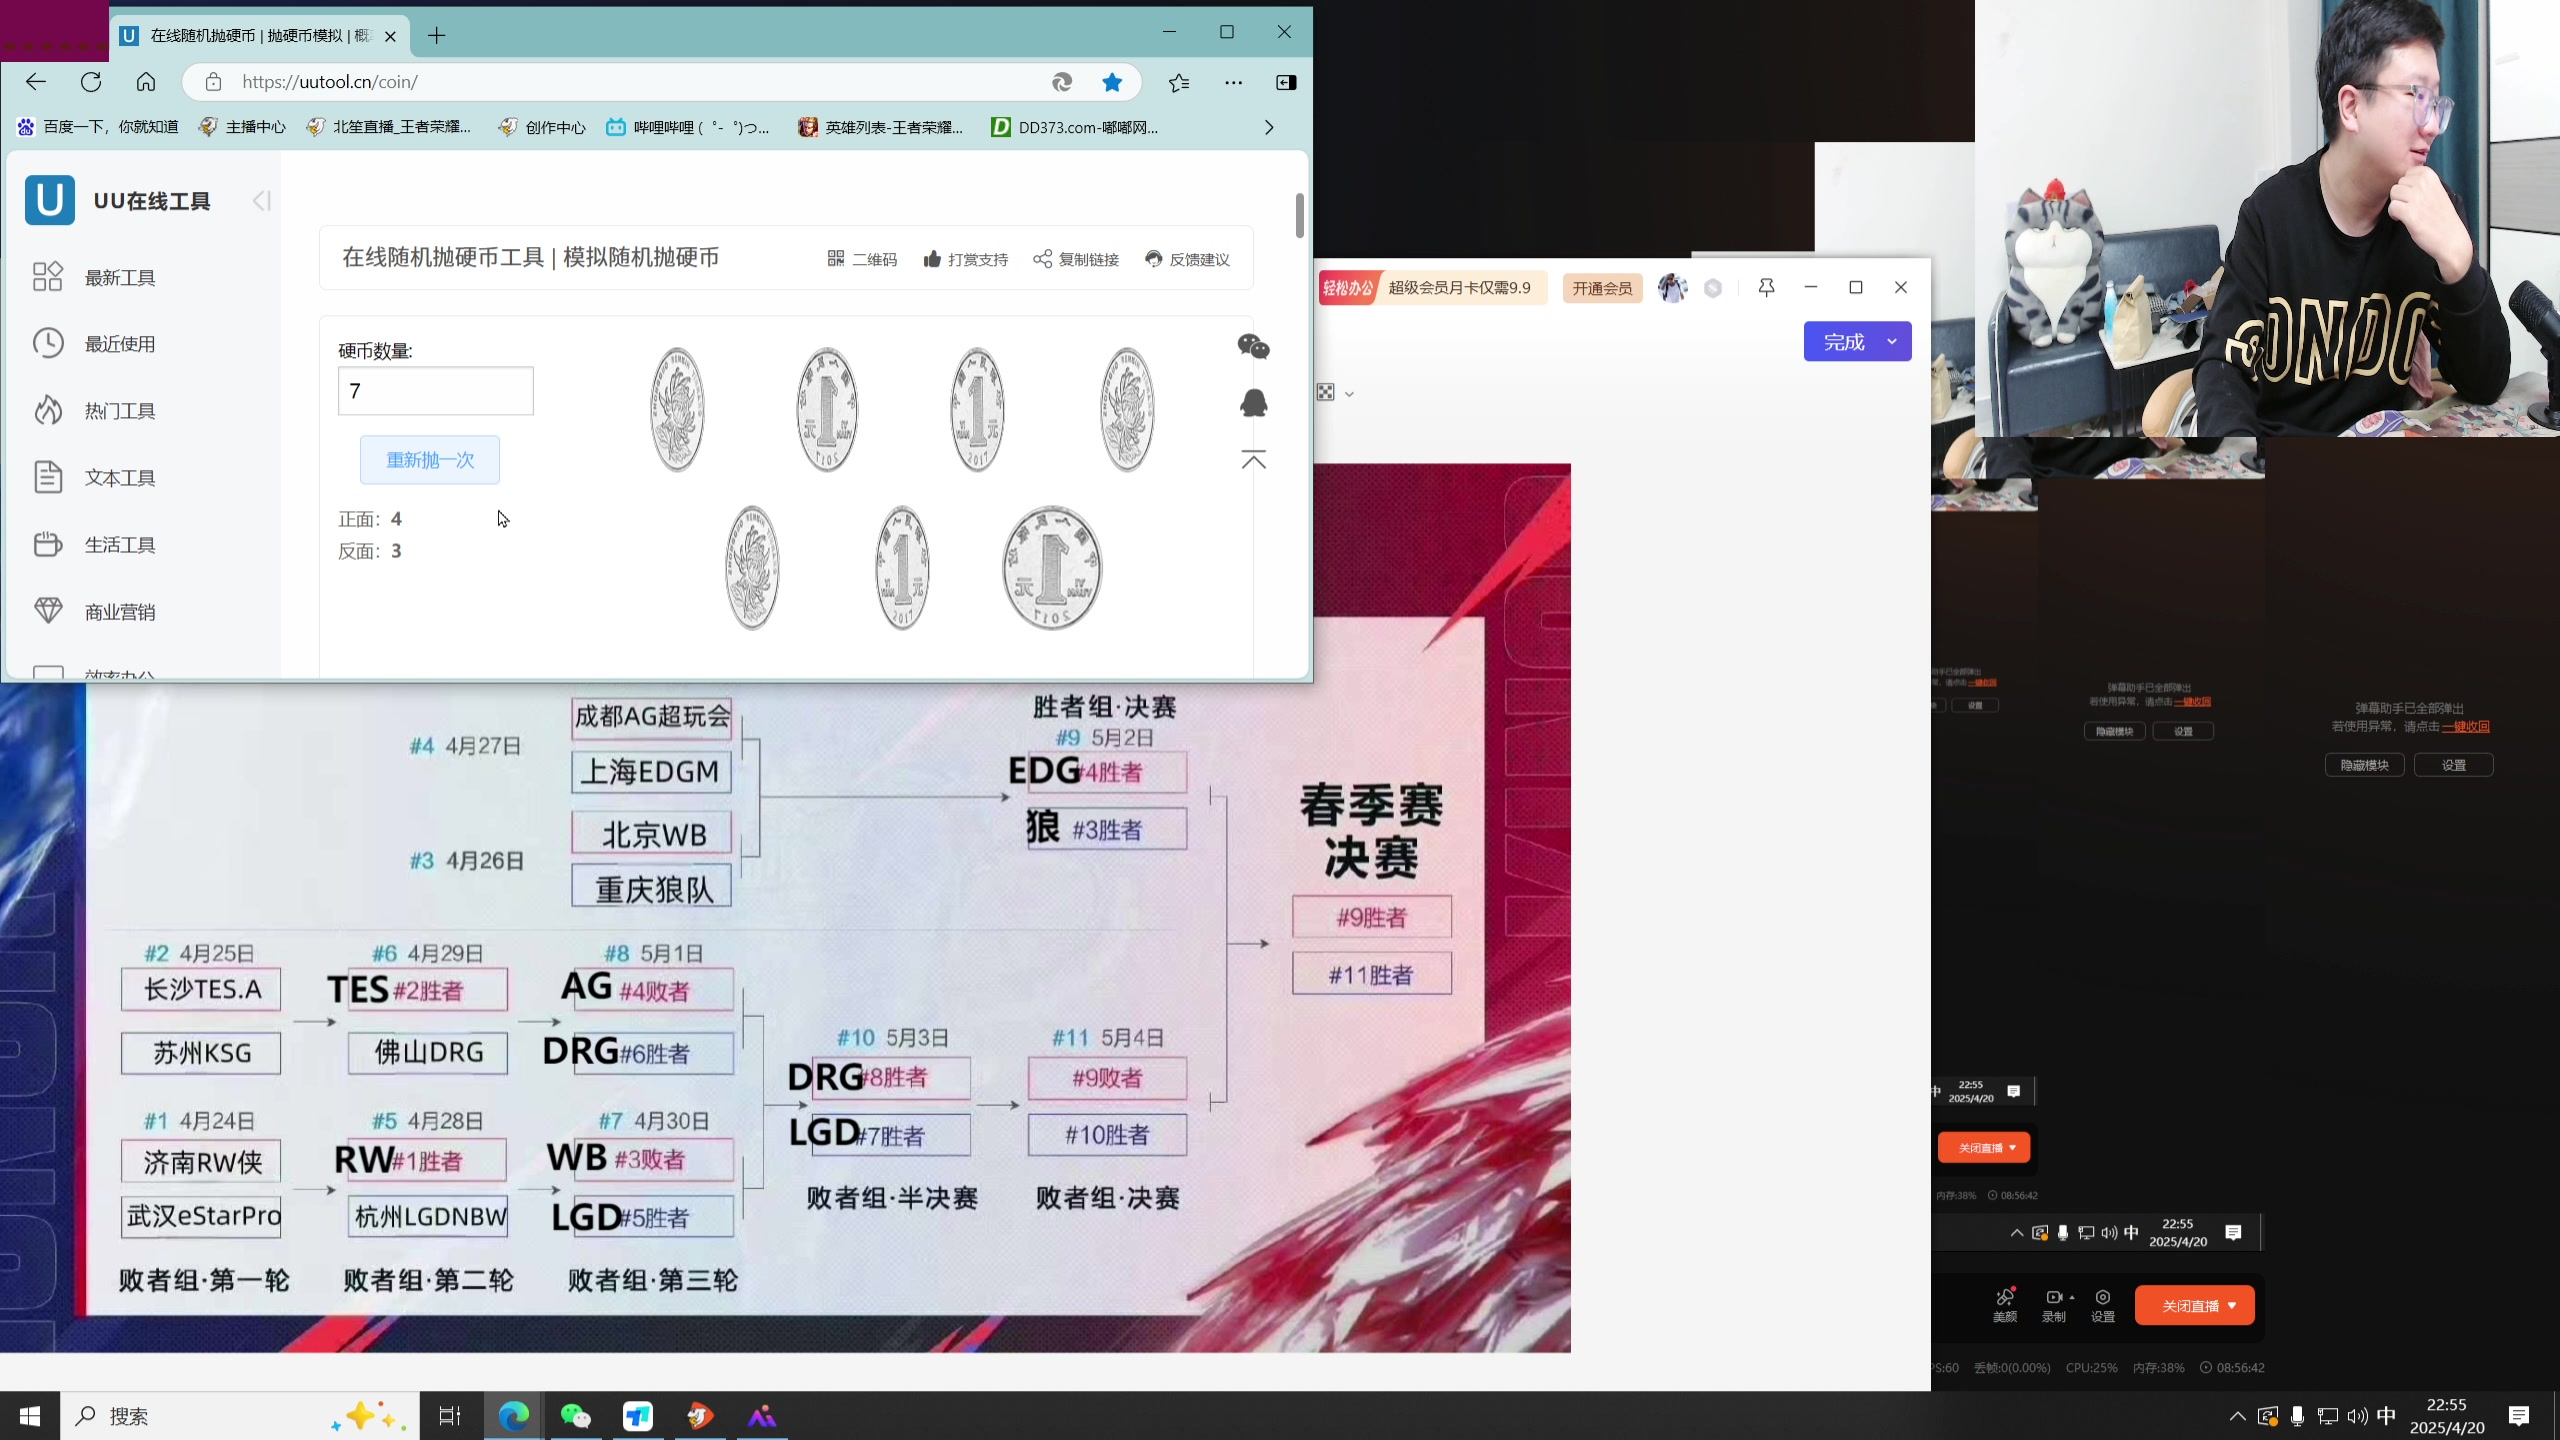
Task: Click 打赏支持 thumbs-up
Action: pyautogui.click(x=965, y=259)
